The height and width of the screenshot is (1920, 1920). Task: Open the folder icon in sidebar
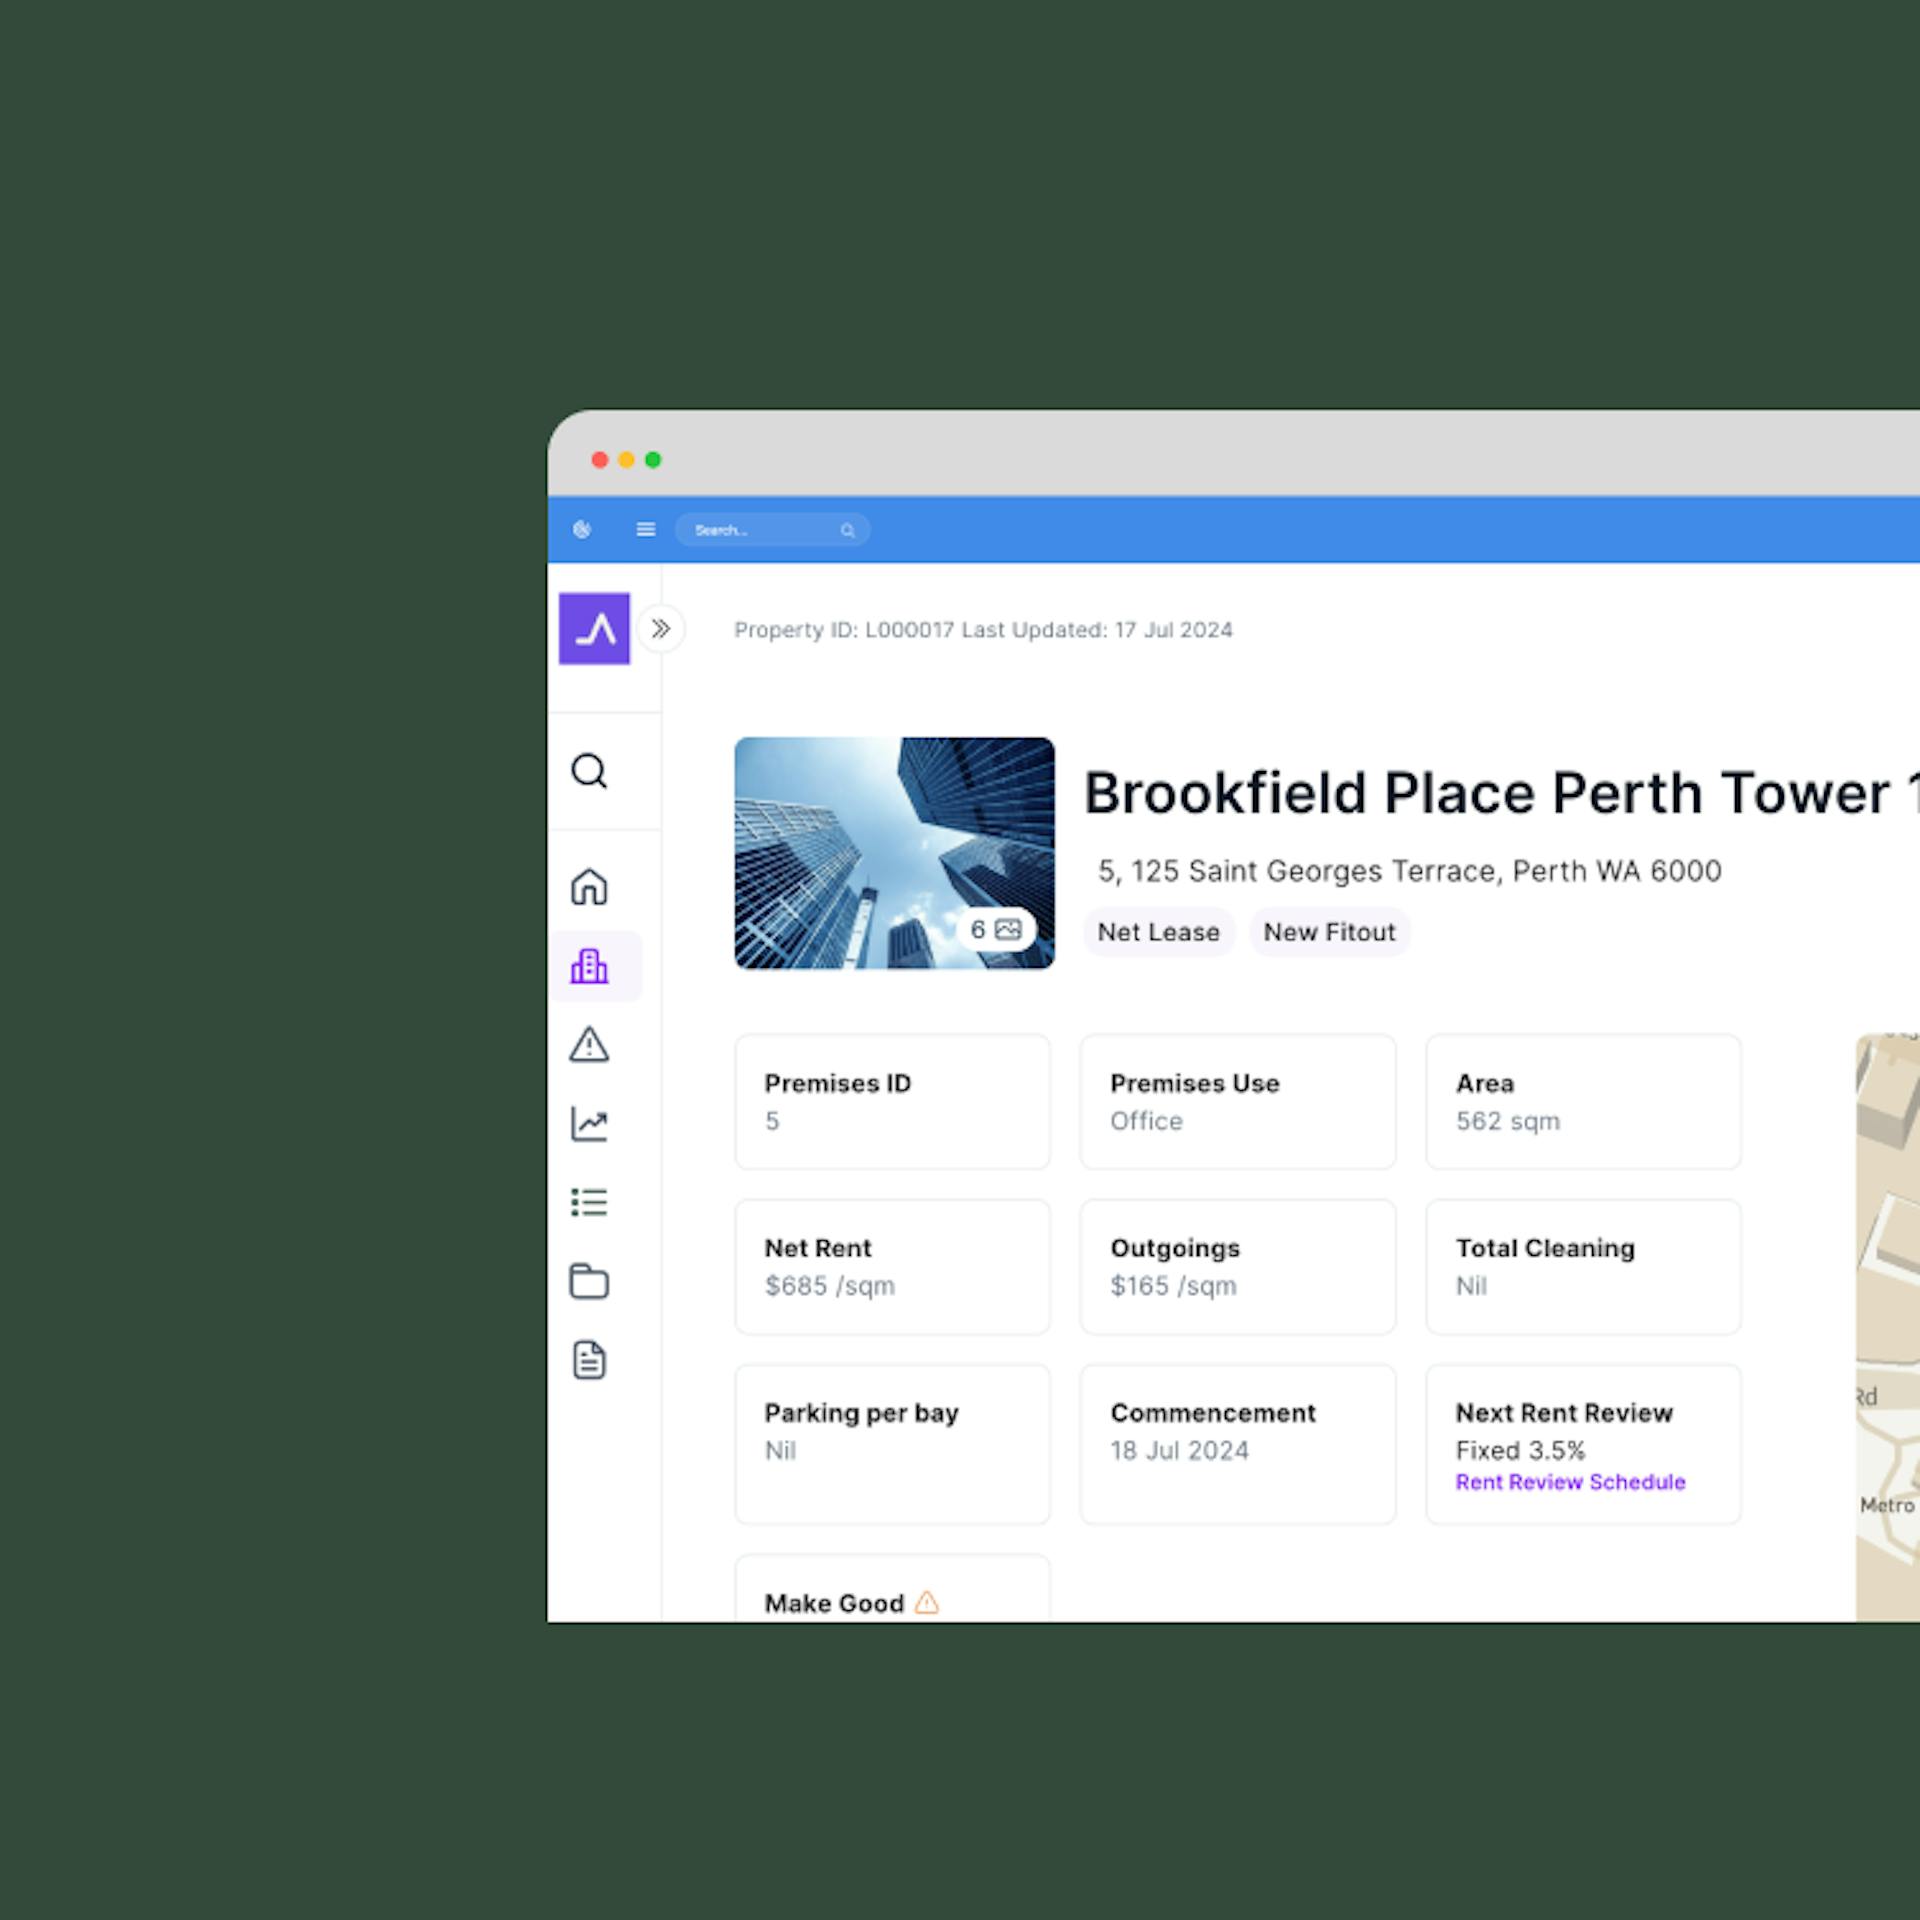[x=589, y=1281]
